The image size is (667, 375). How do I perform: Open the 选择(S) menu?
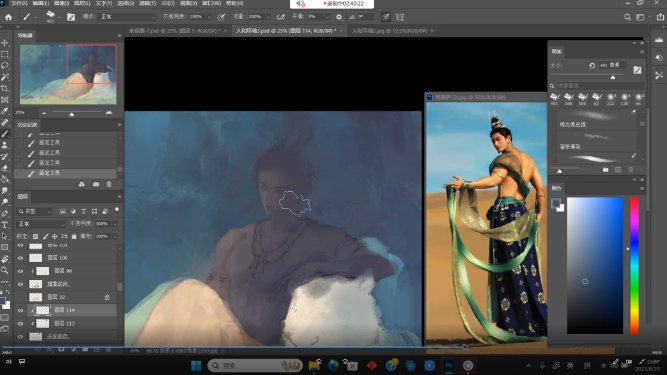point(125,3)
